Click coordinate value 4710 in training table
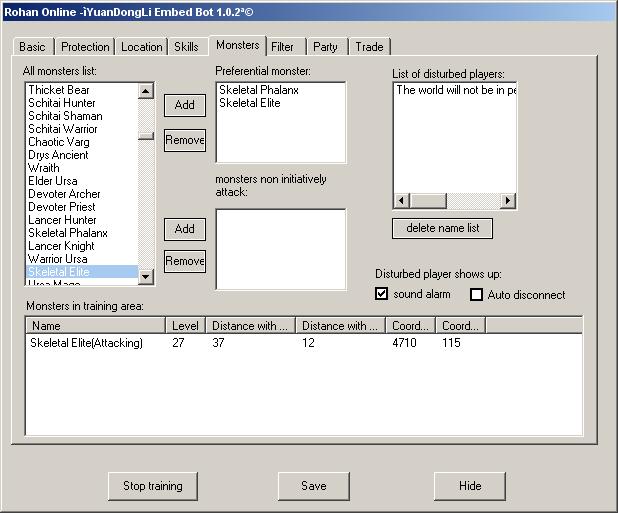The width and height of the screenshot is (618, 513). pos(404,343)
